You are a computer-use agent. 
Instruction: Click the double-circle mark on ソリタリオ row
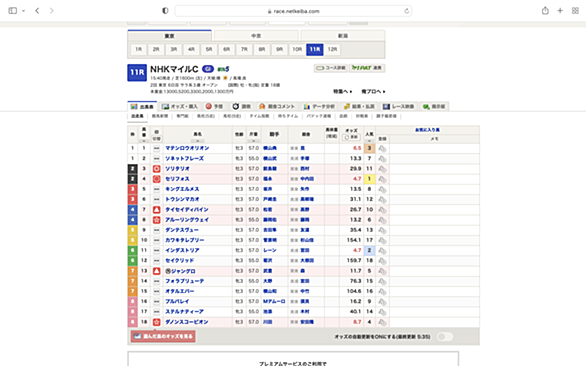(157, 169)
